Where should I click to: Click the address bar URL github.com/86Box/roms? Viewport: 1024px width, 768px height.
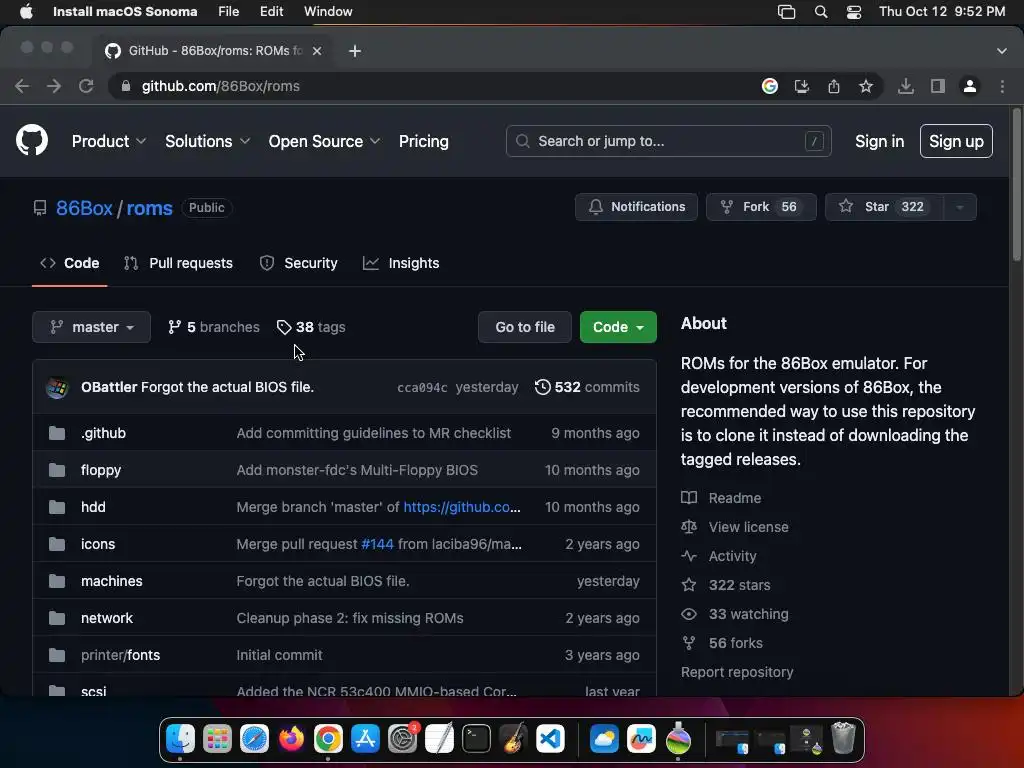[221, 86]
